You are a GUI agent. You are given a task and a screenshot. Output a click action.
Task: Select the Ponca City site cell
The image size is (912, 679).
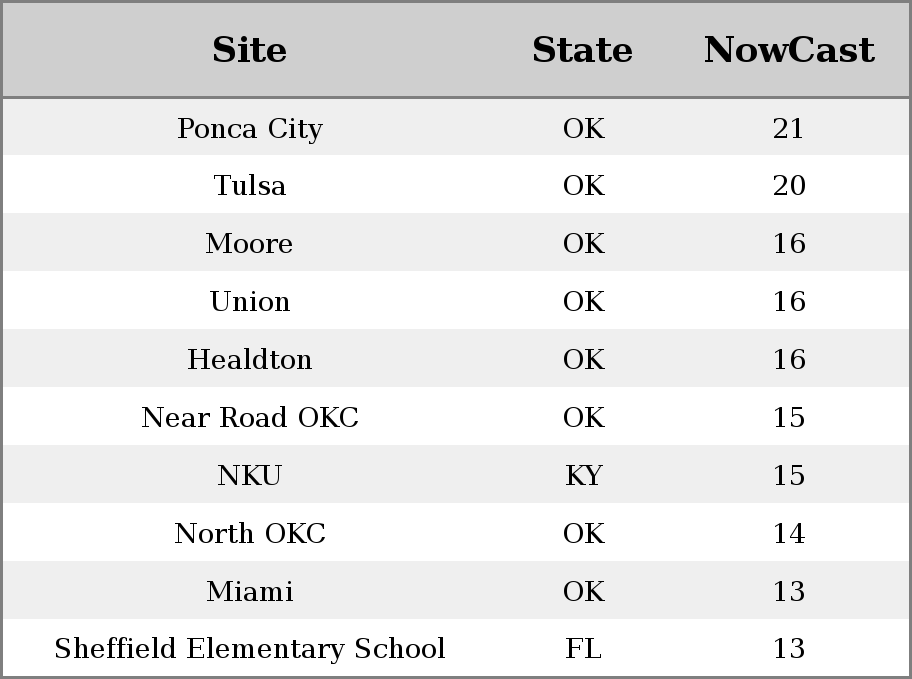[x=250, y=128]
